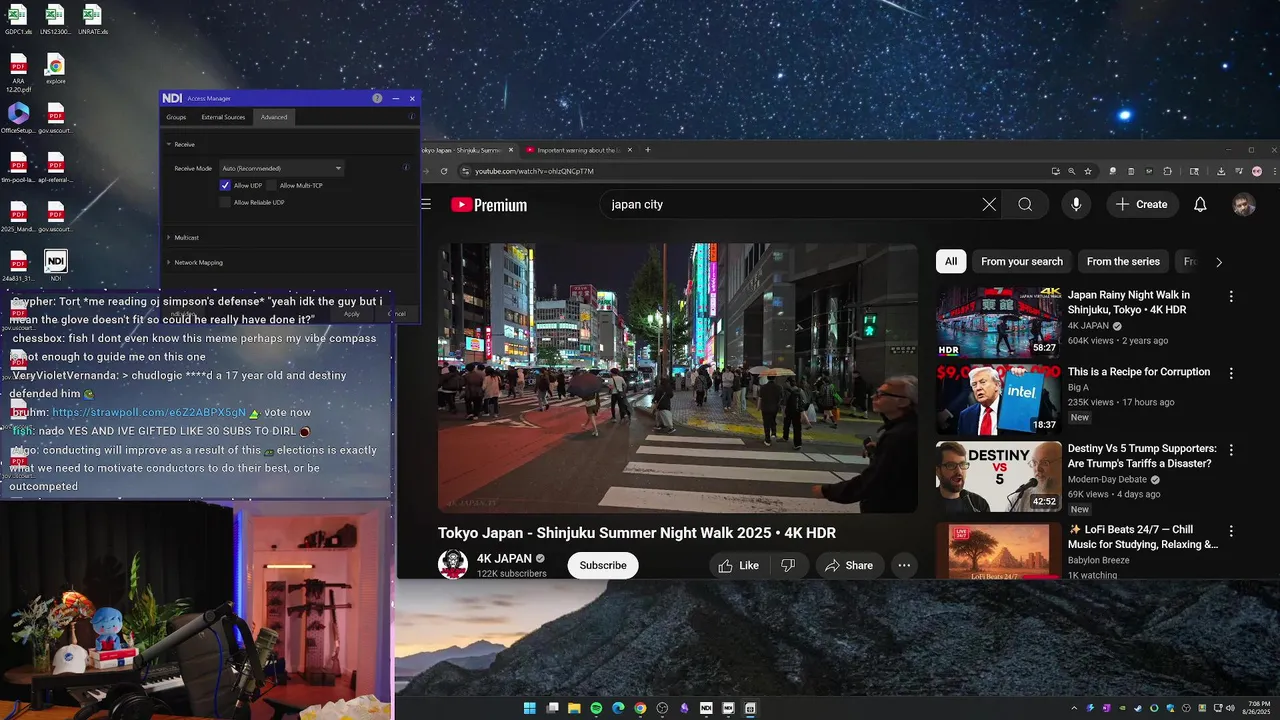Click in YouTube search box
This screenshot has width=1280, height=720.
pyautogui.click(x=790, y=204)
